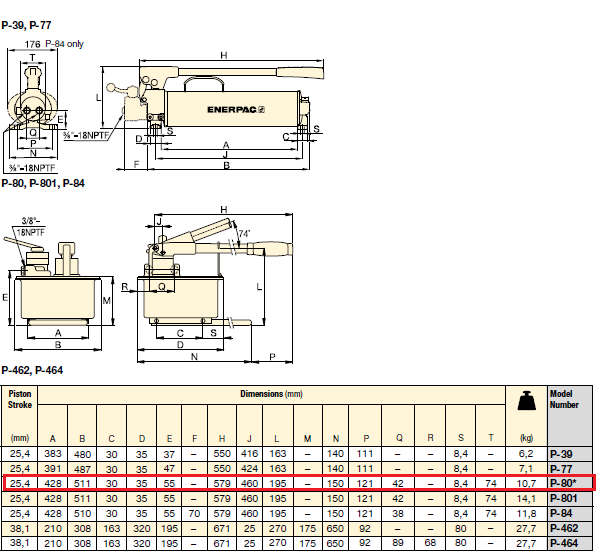
Task: Click the weight value "11,8"
Action: point(526,514)
